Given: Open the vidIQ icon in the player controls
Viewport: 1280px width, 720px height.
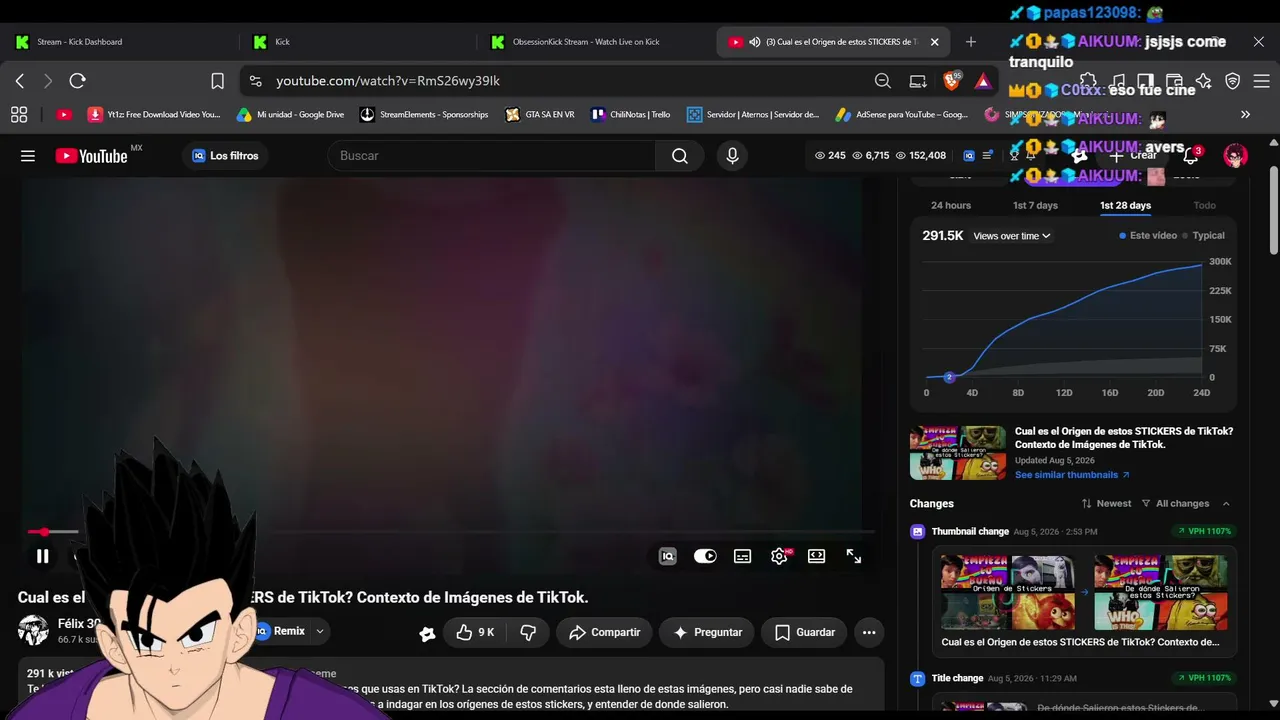Looking at the screenshot, I should coord(668,556).
